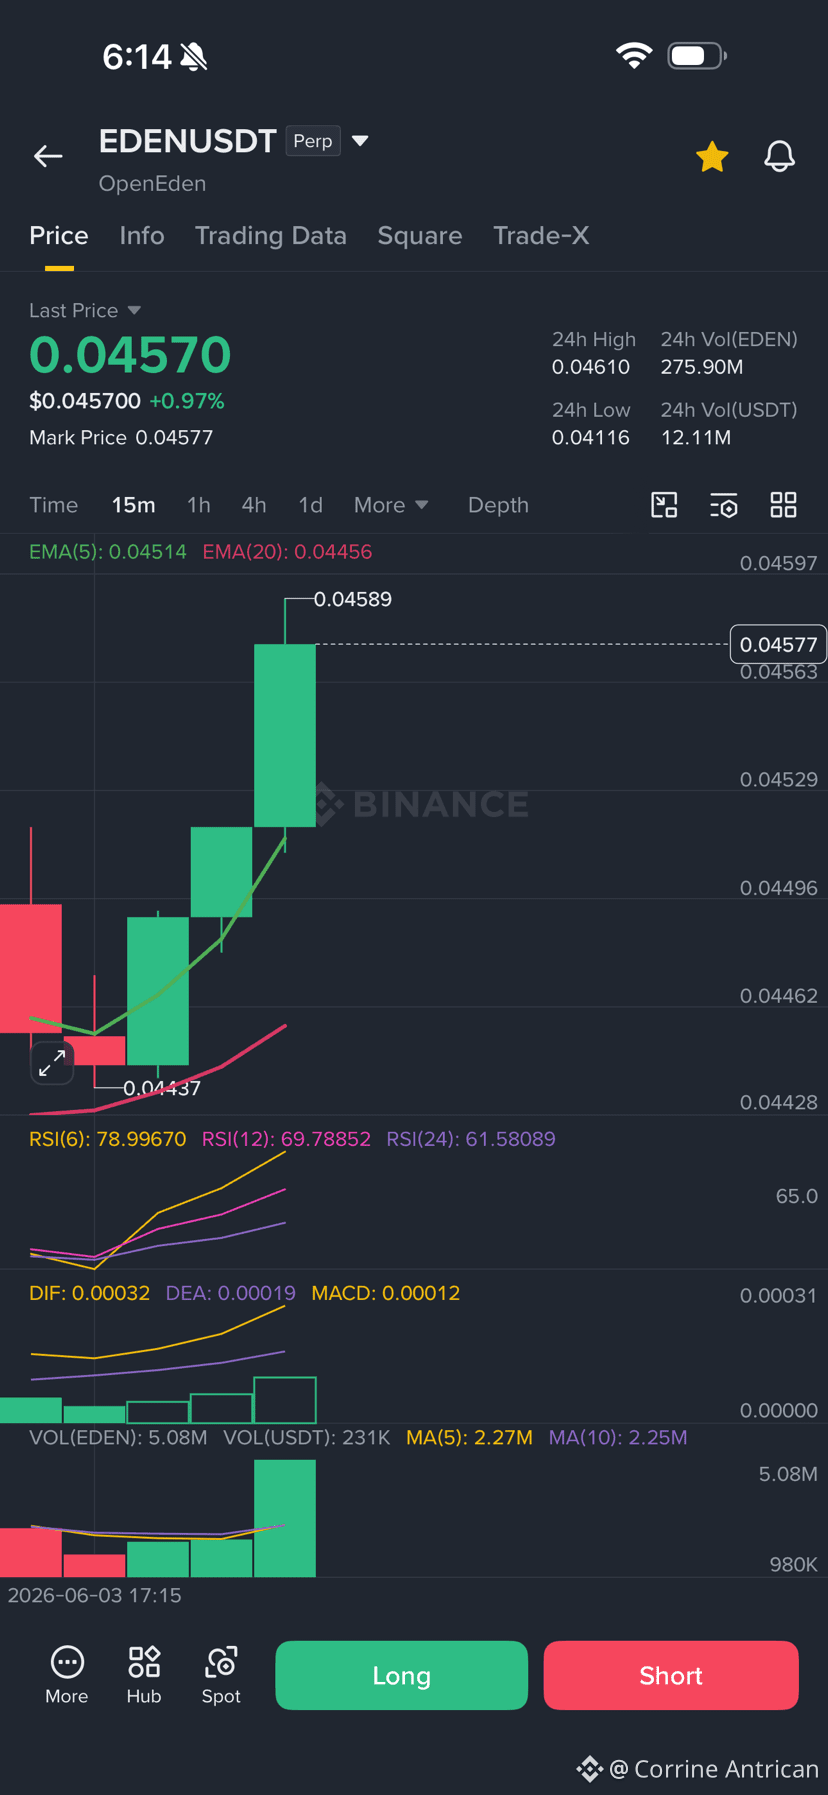Tap the red Short button
Screen dimensions: 828x1795
[x=671, y=1675]
